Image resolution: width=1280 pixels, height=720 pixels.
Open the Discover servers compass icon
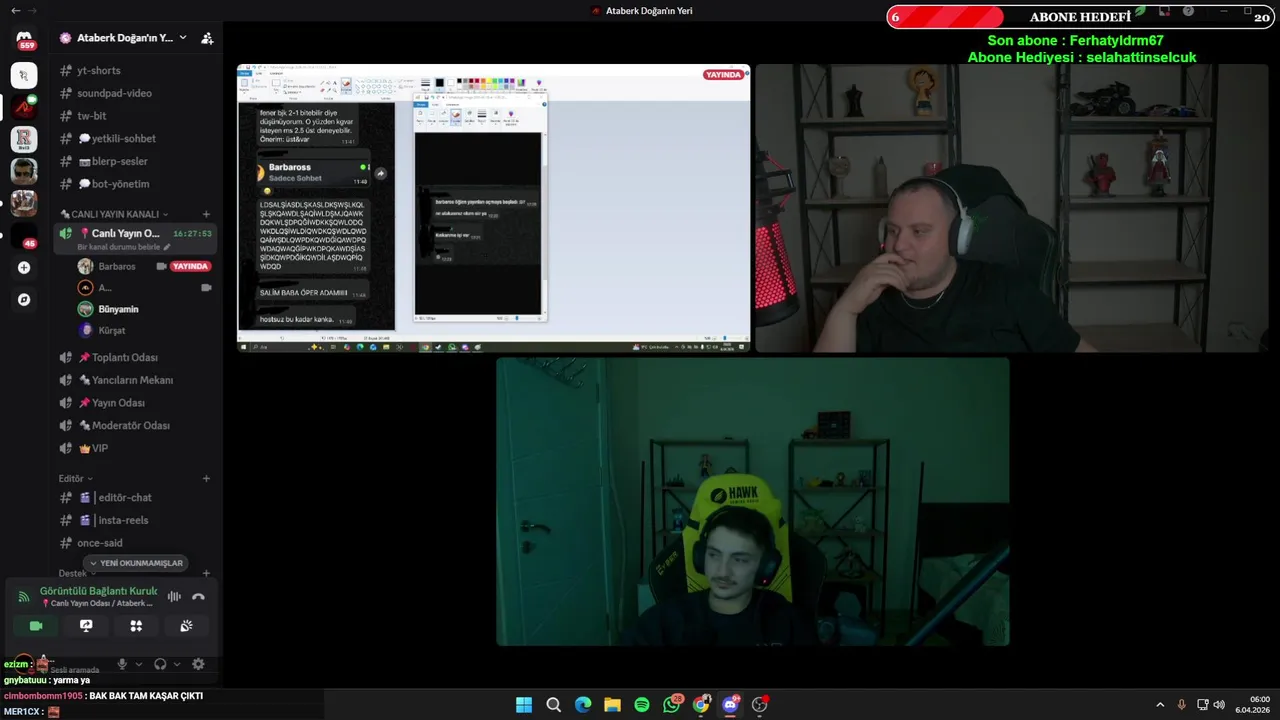pos(24,299)
